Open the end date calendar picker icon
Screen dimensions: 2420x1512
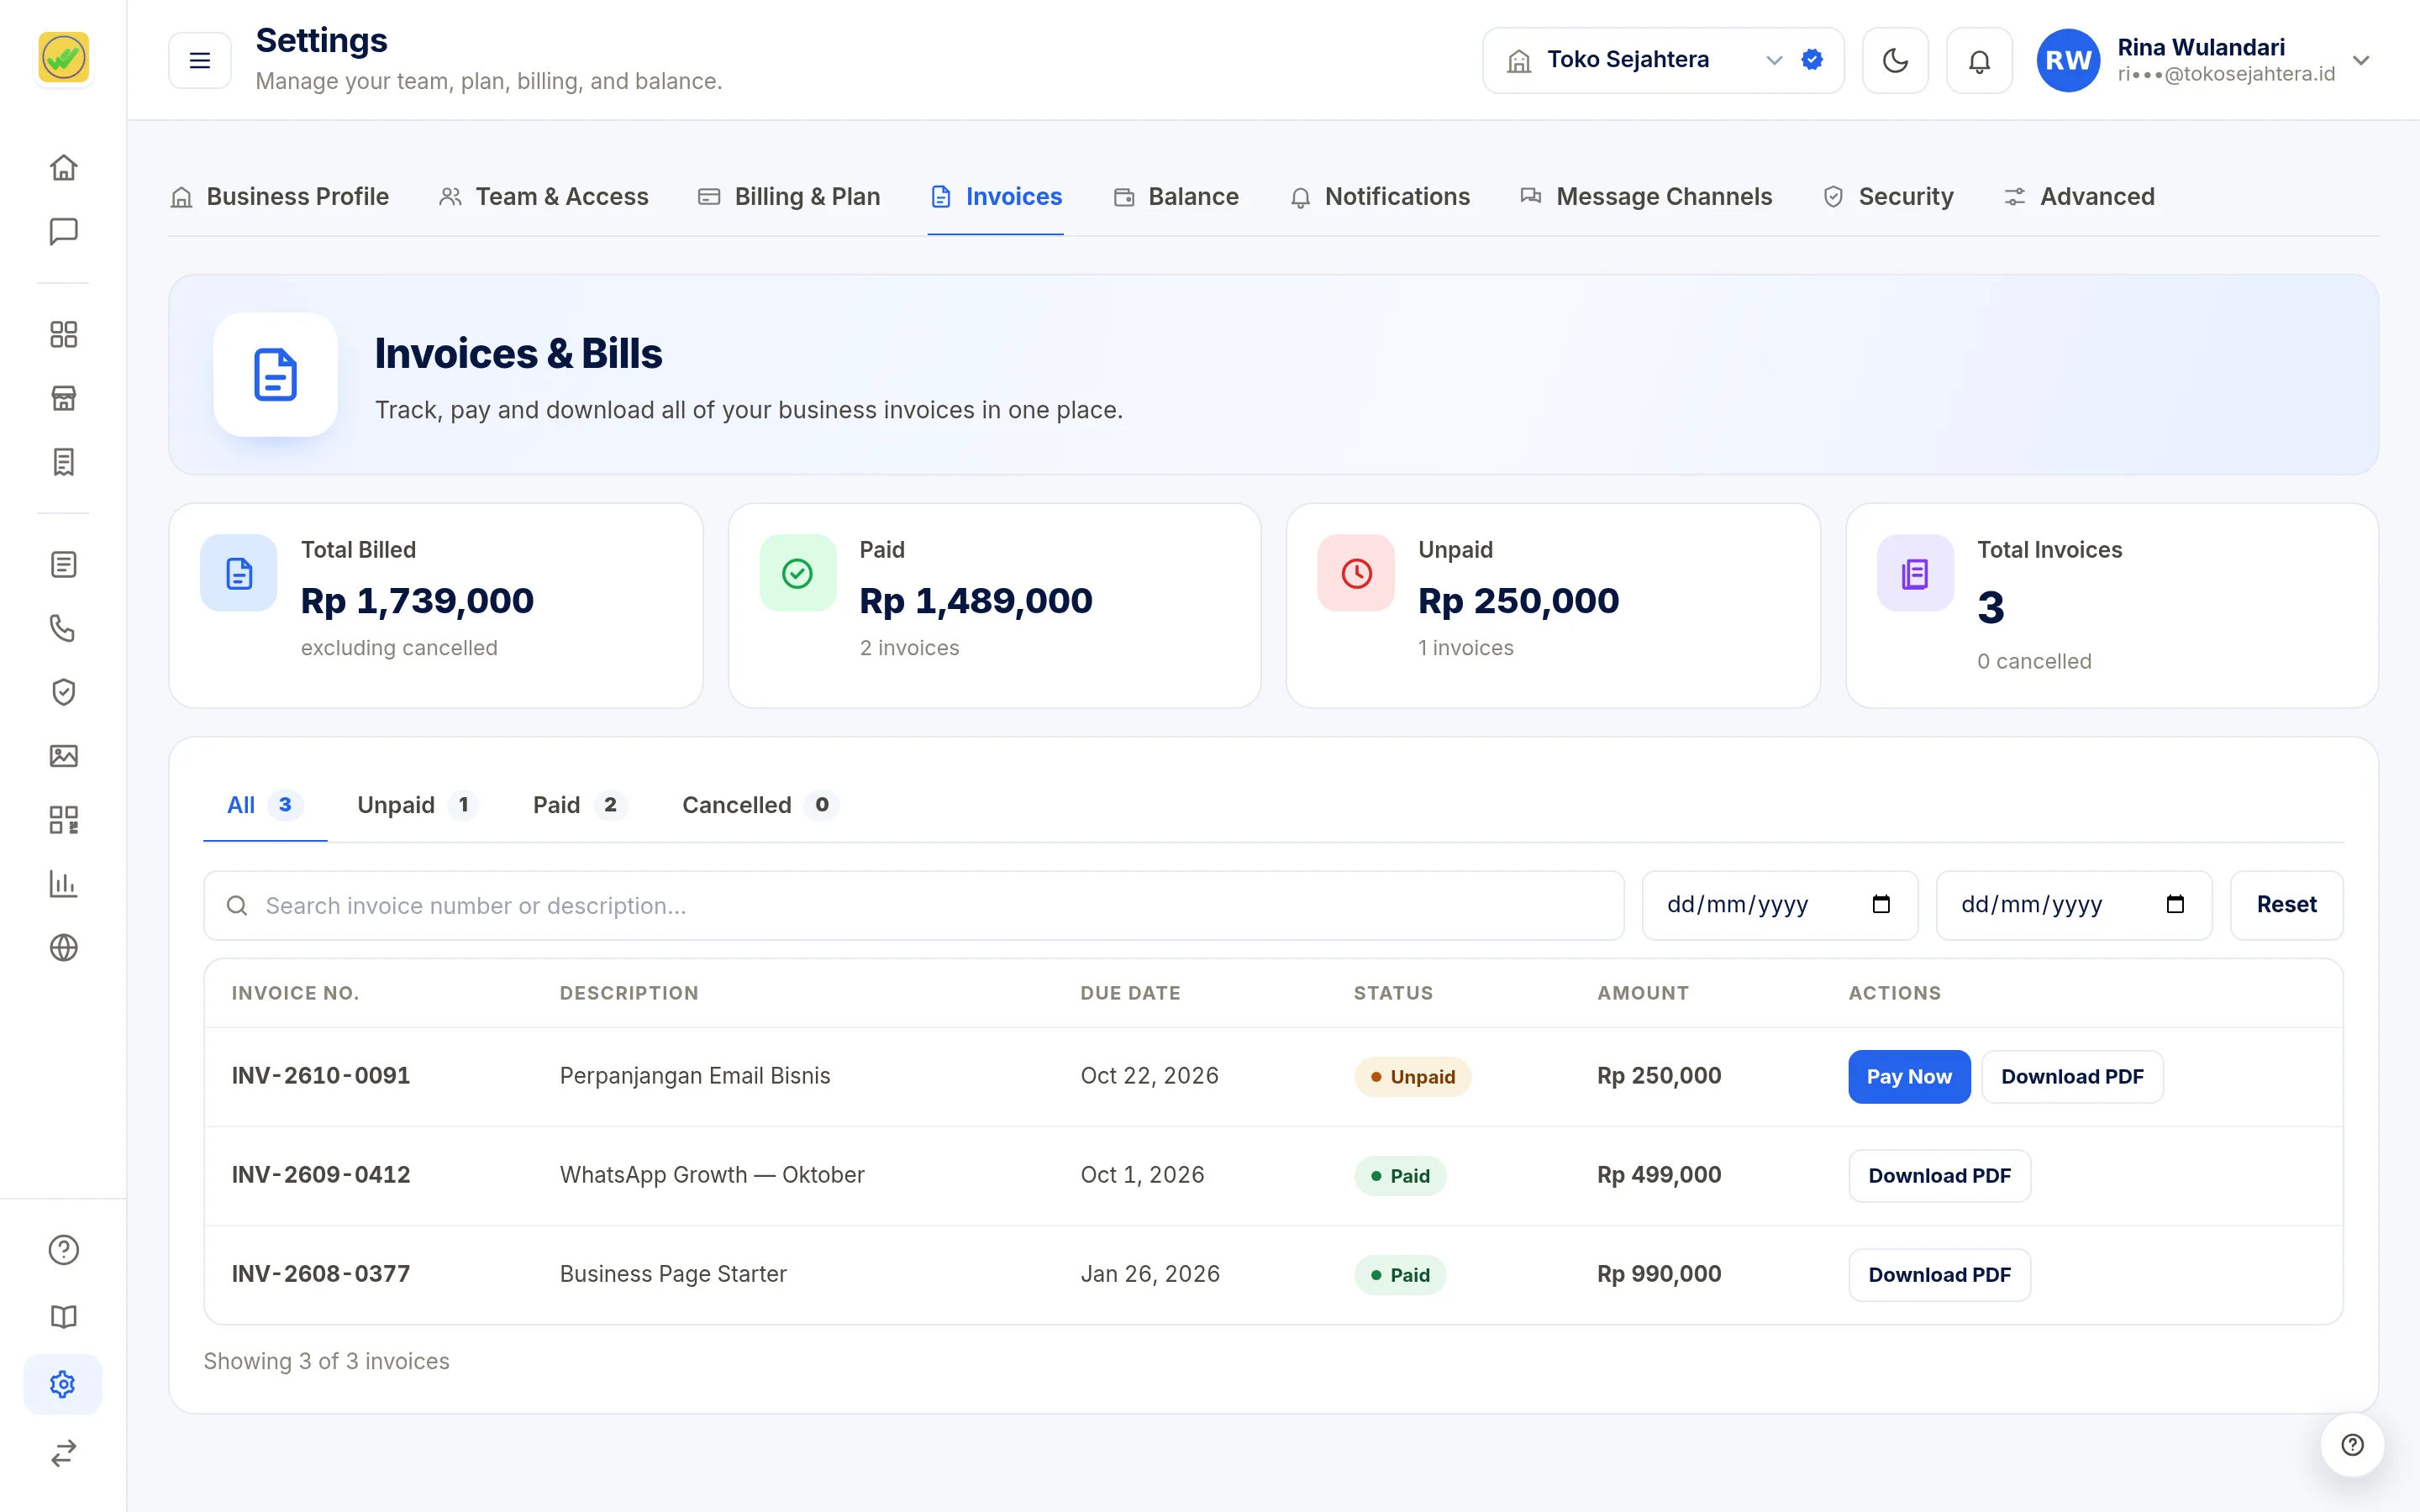click(2175, 904)
